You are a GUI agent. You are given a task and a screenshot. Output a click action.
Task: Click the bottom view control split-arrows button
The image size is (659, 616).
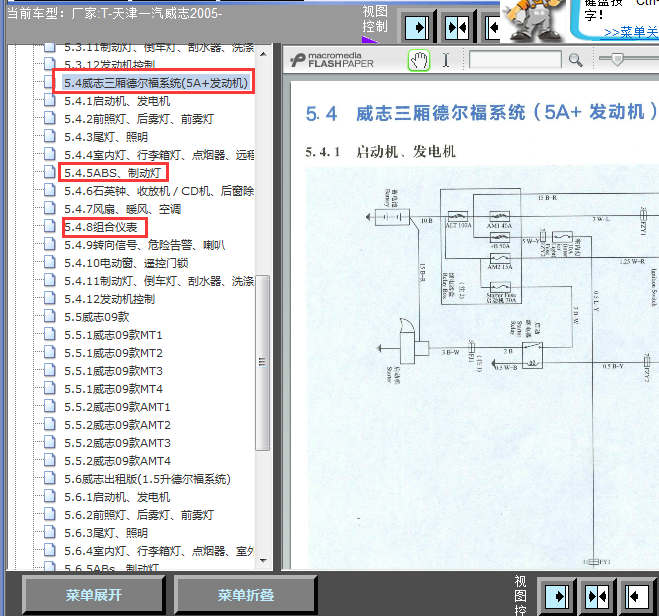tap(597, 596)
